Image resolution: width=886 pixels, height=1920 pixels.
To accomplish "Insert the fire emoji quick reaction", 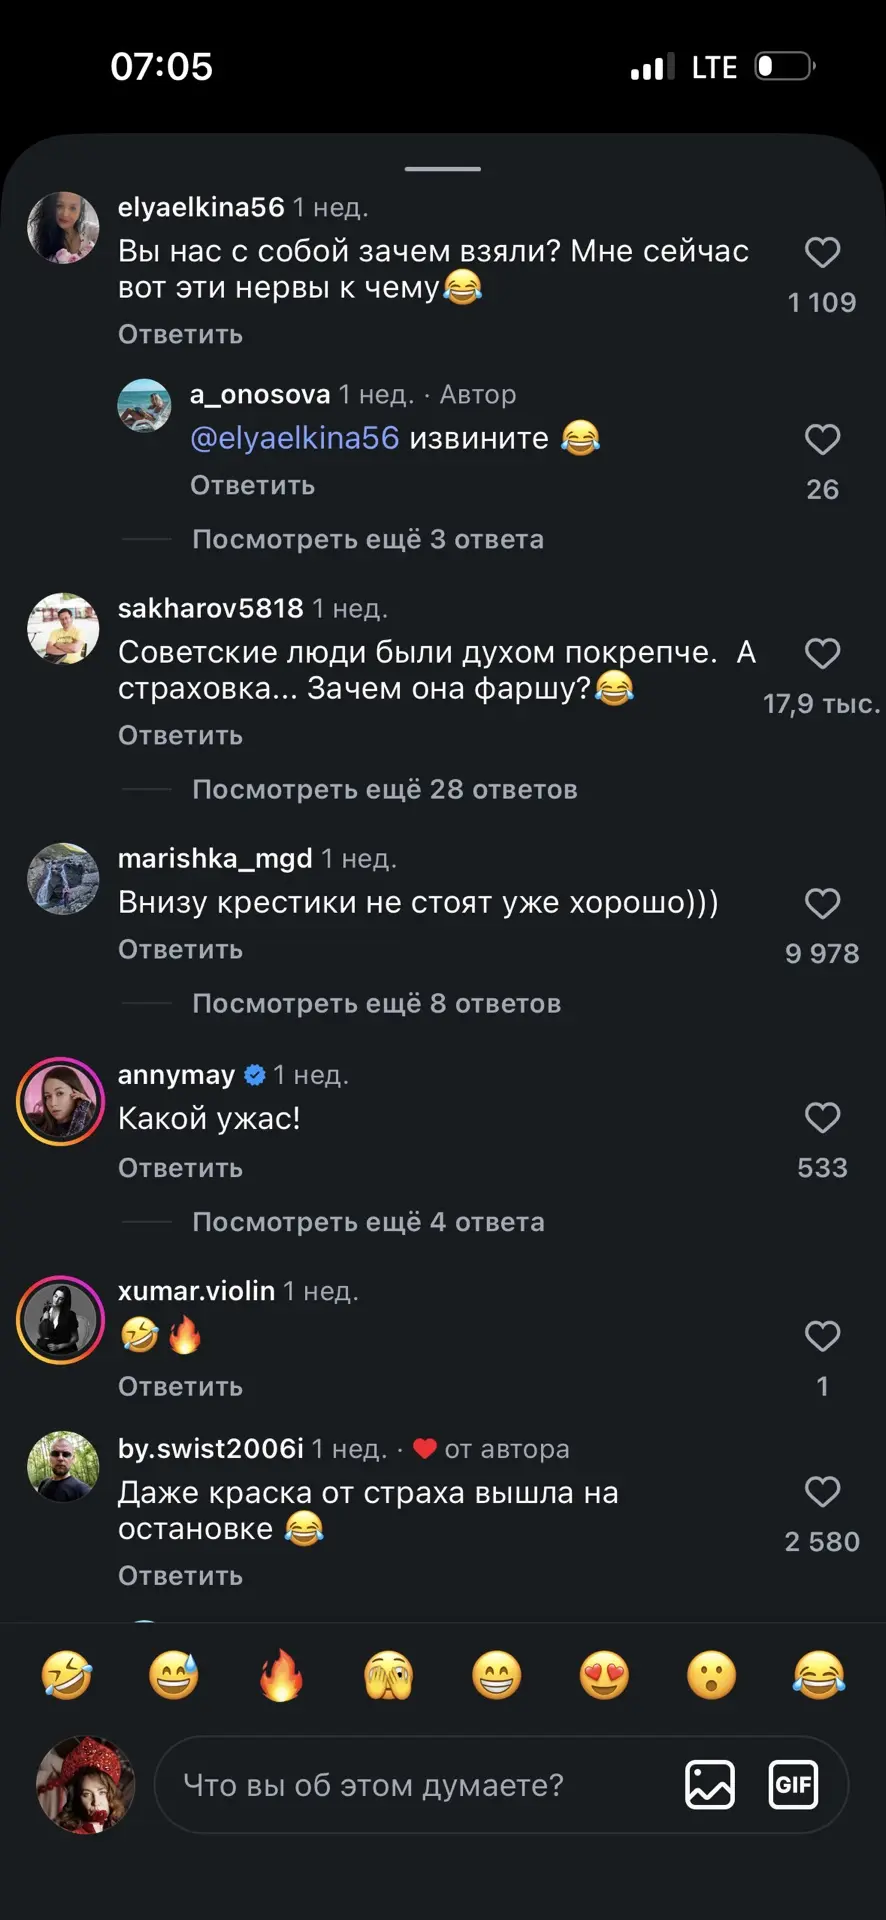I will (x=281, y=1675).
